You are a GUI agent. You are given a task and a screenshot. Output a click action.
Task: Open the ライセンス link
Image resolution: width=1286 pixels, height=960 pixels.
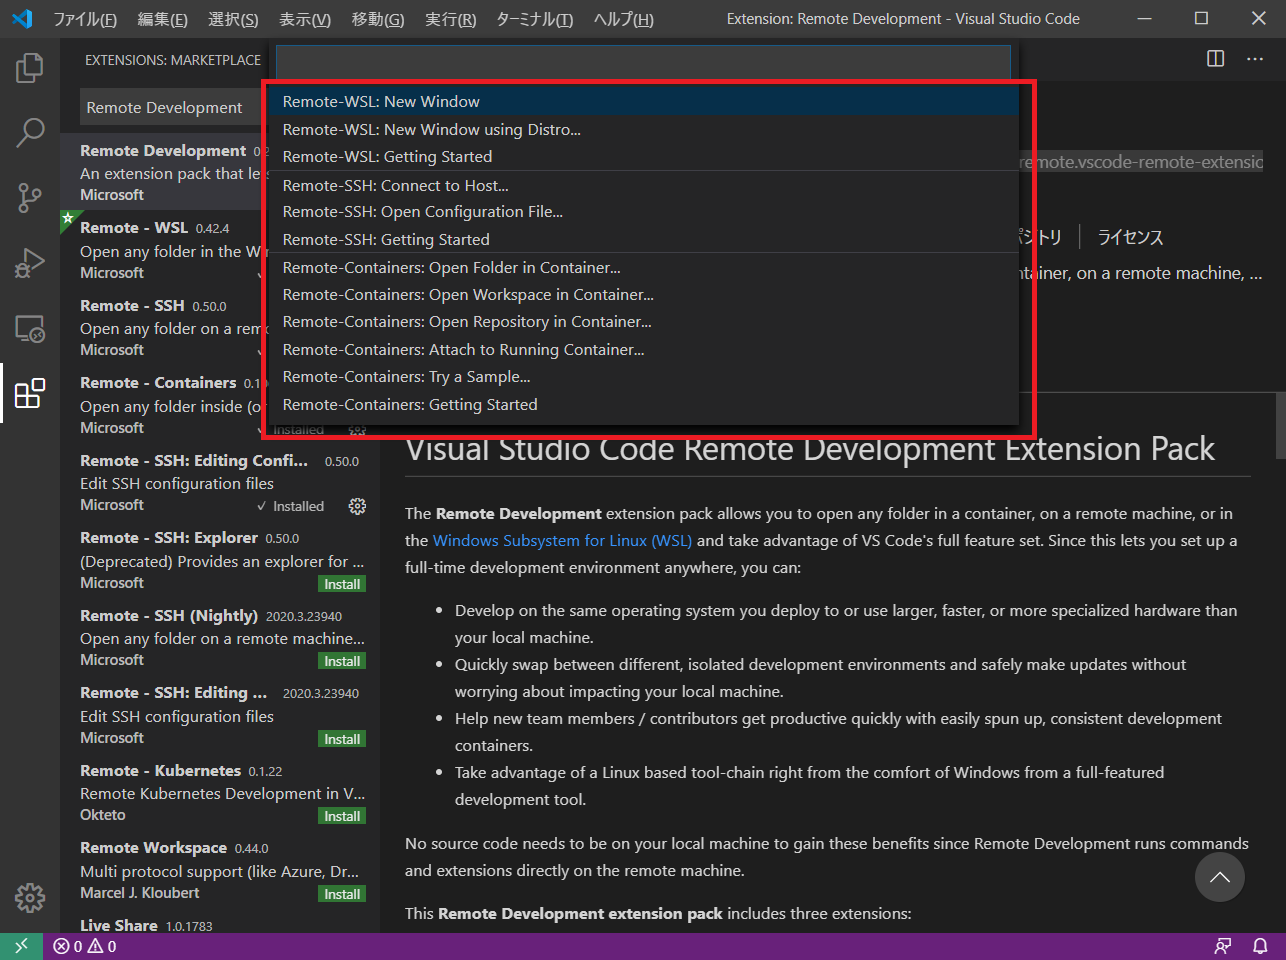coord(1130,237)
